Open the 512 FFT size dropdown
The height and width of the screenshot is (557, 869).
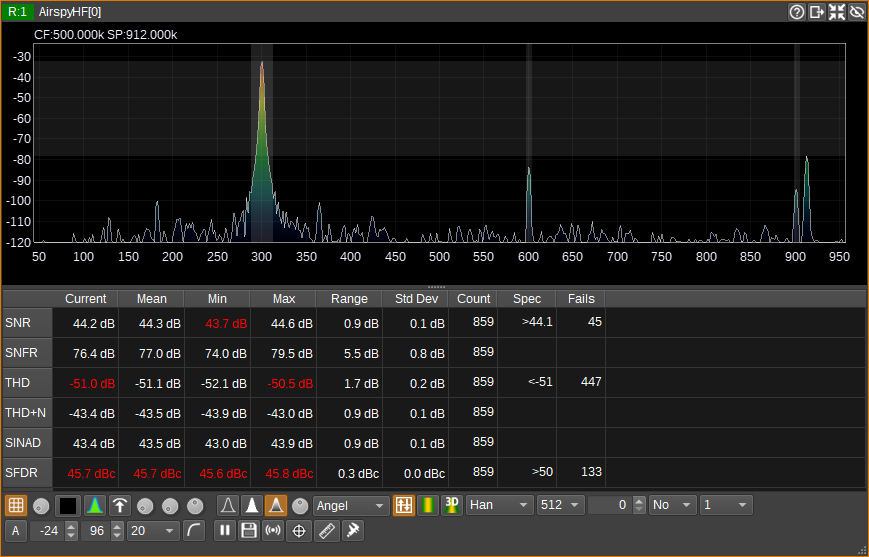click(560, 506)
